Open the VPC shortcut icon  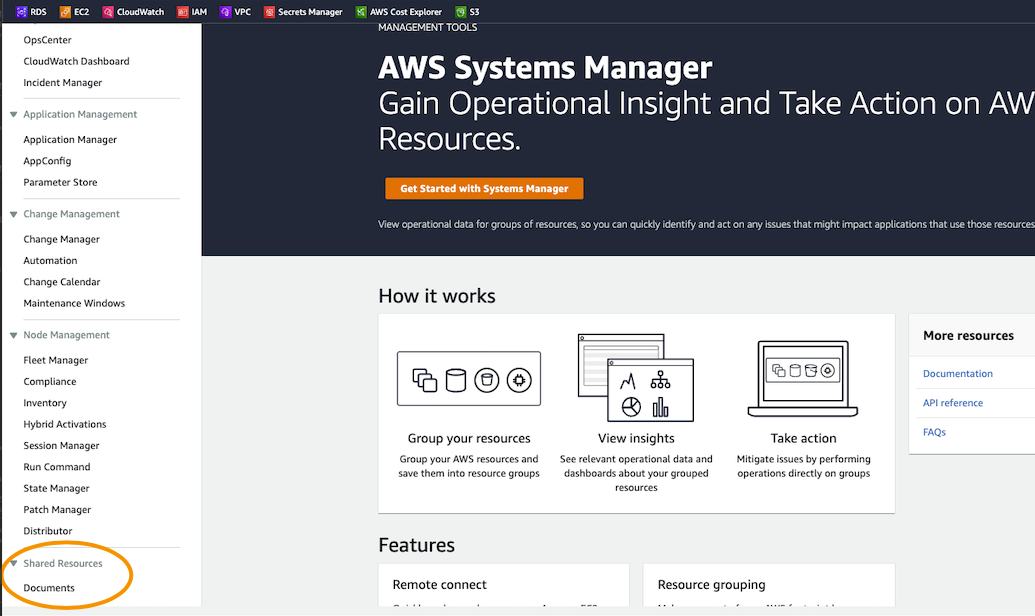coord(226,12)
